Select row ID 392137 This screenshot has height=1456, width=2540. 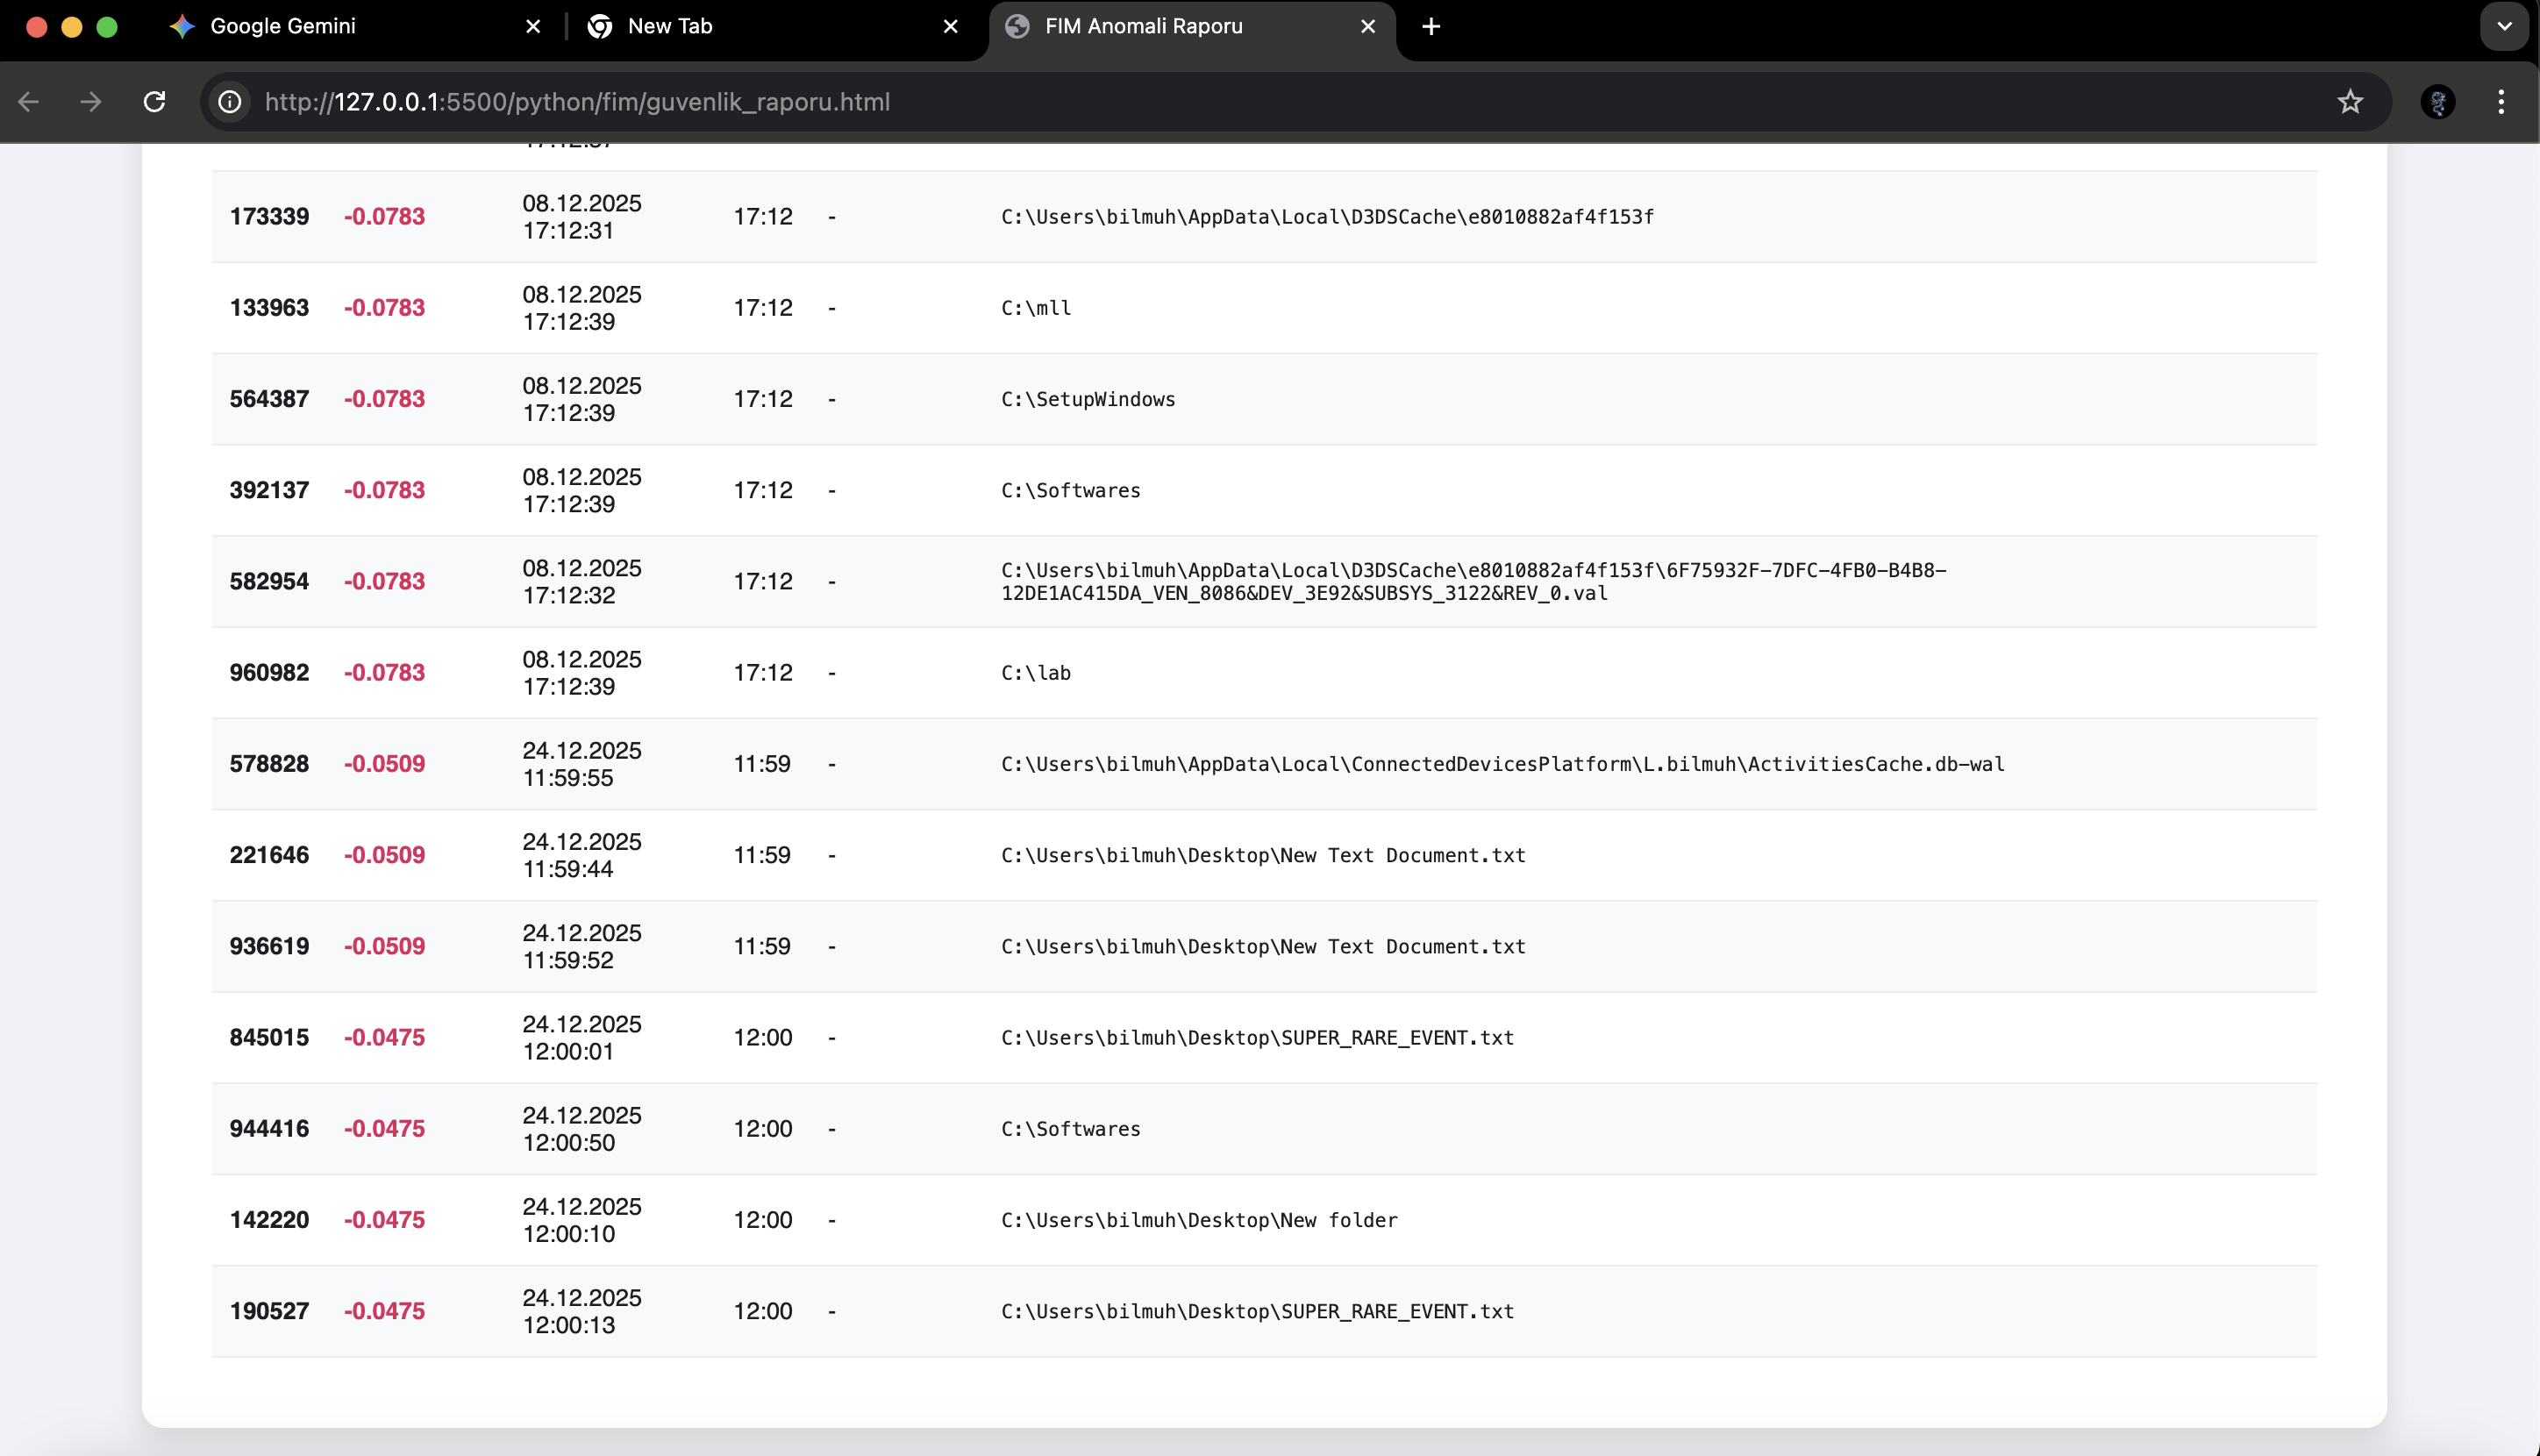click(269, 490)
